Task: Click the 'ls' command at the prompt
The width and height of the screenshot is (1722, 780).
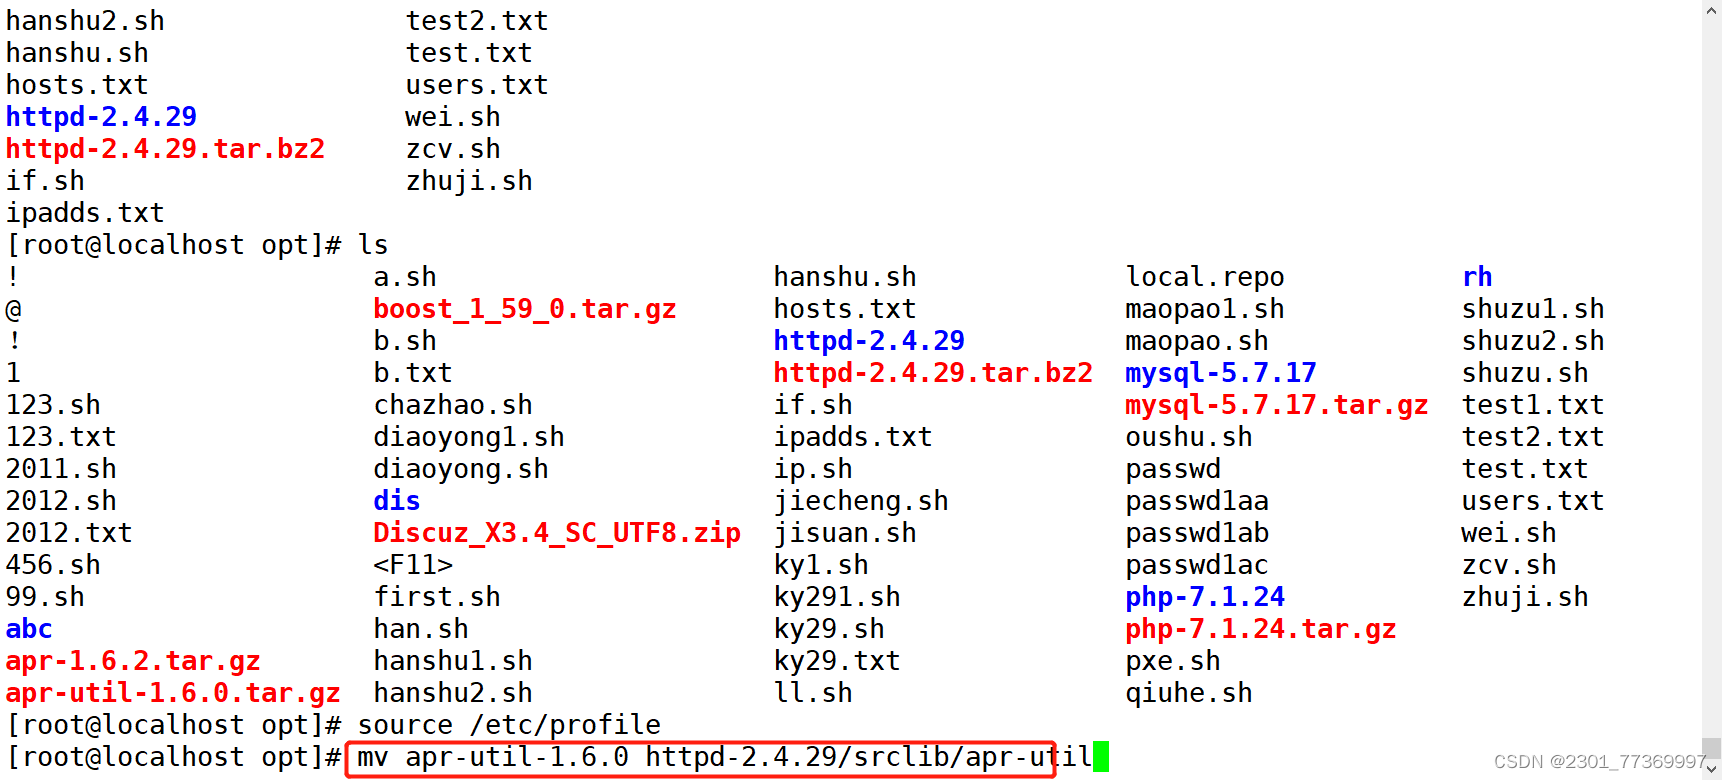Action: point(373,245)
